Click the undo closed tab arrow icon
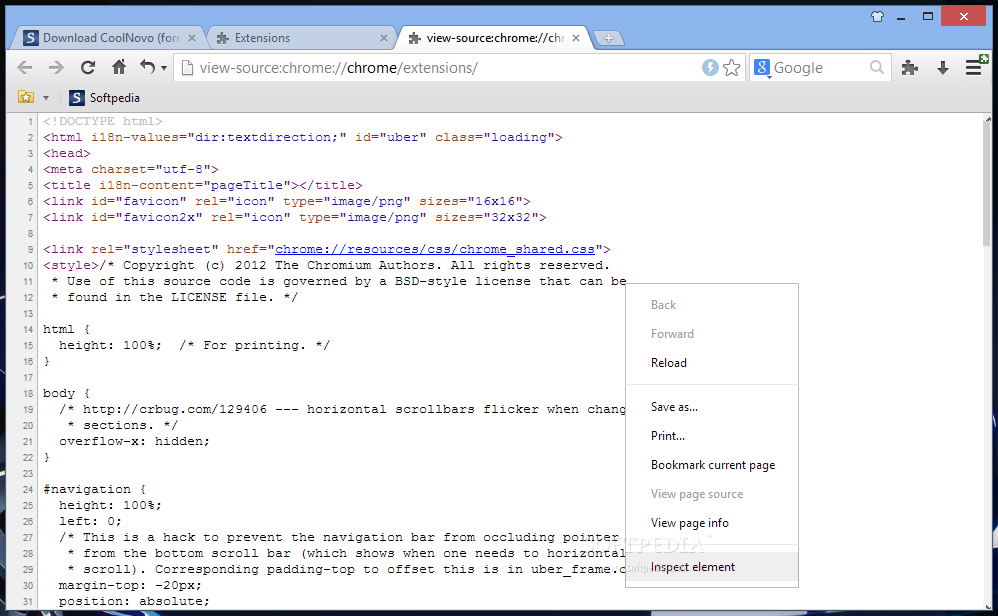998x616 pixels. (147, 67)
